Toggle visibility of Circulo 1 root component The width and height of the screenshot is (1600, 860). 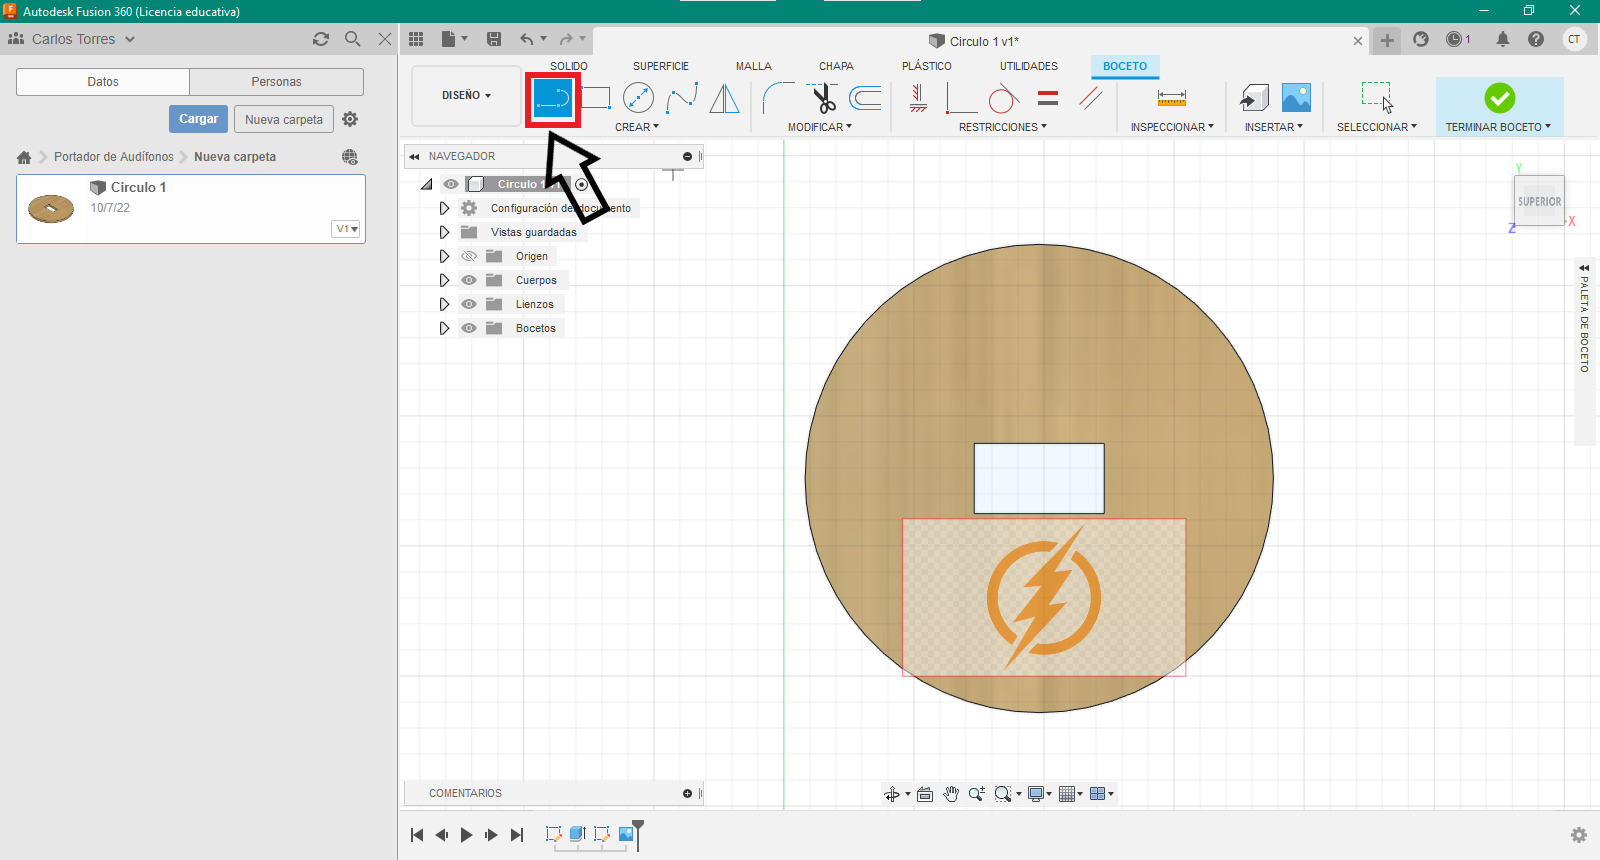[451, 184]
